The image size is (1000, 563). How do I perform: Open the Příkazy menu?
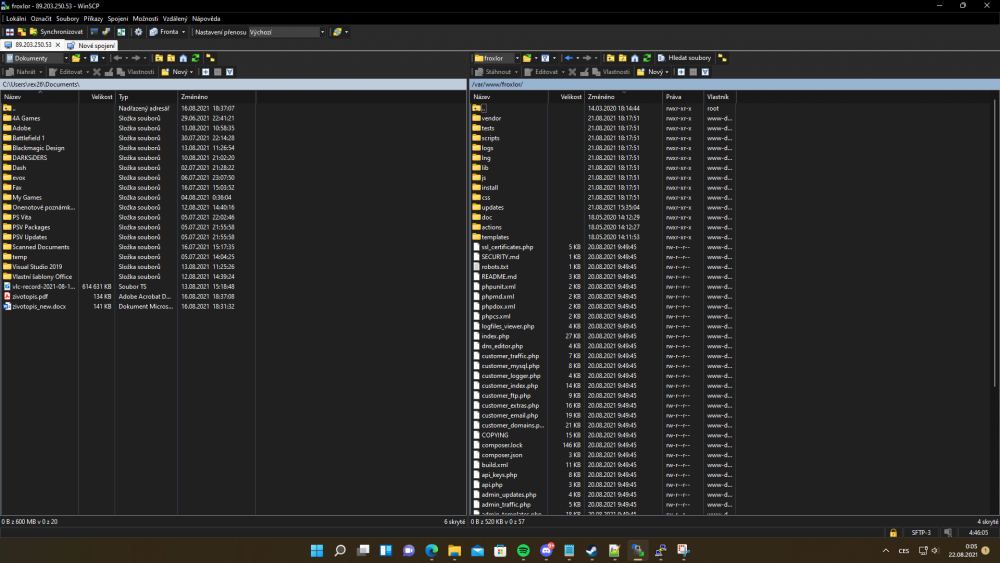click(93, 19)
